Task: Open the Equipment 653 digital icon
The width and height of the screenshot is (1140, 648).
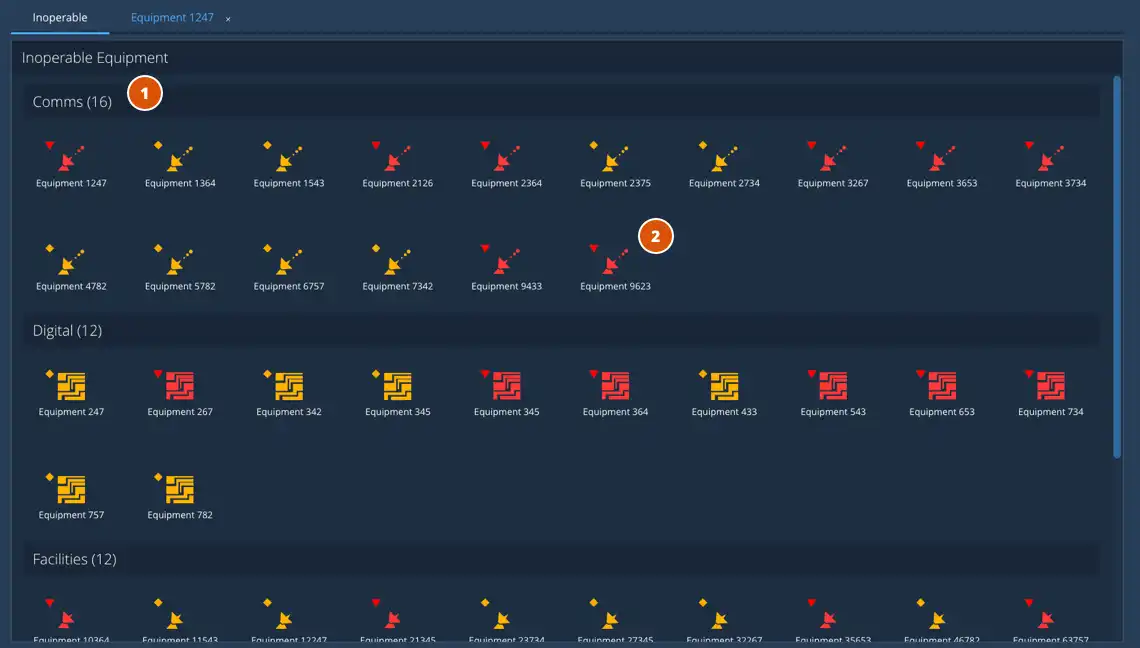Action: (942, 385)
